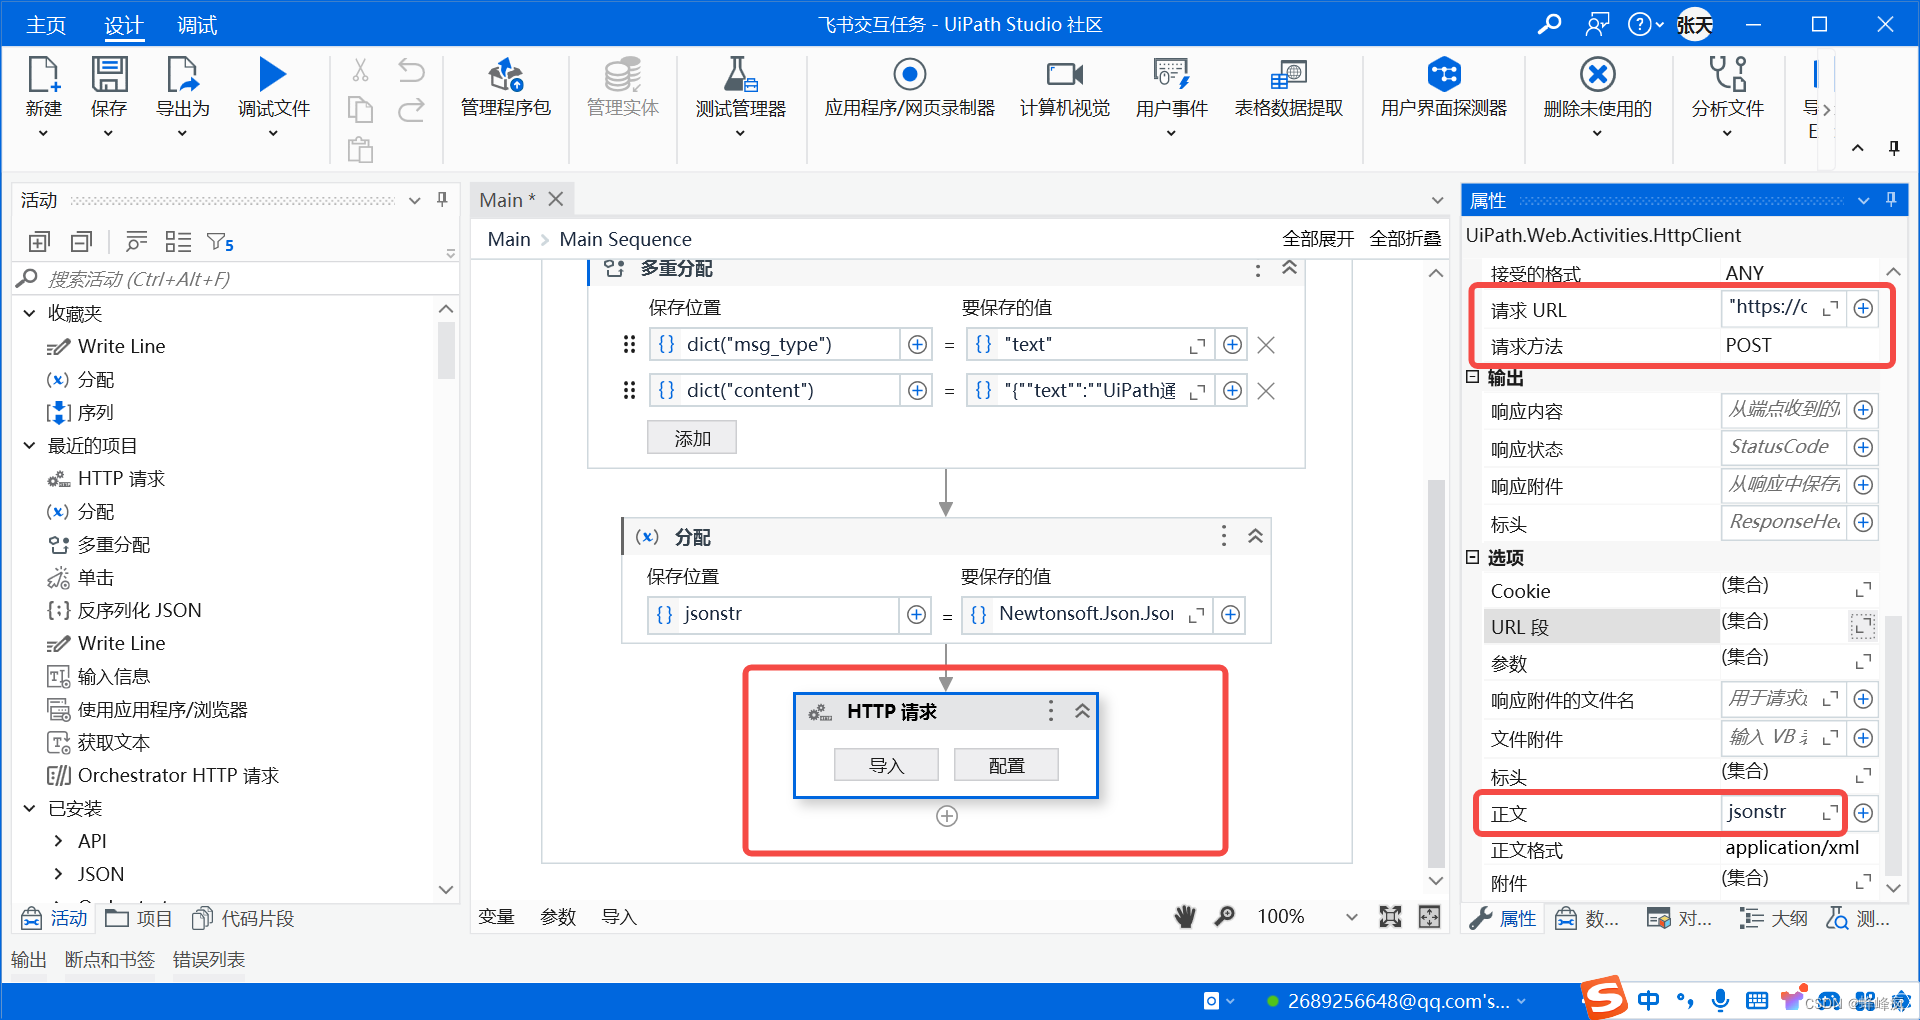Click the 添加 button in 多重分配
The width and height of the screenshot is (1920, 1020).
coord(692,438)
